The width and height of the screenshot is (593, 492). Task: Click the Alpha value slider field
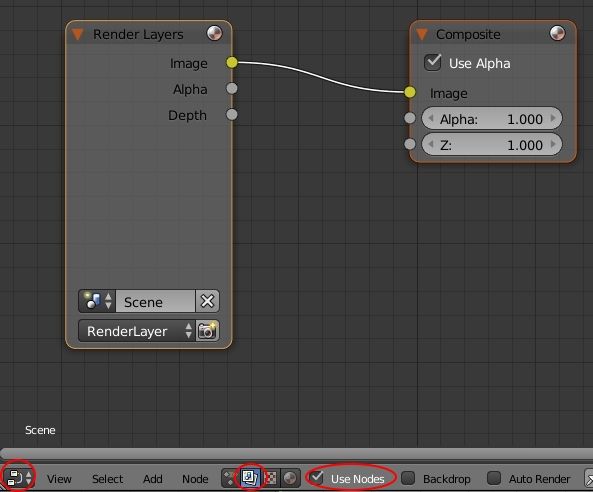click(x=492, y=119)
